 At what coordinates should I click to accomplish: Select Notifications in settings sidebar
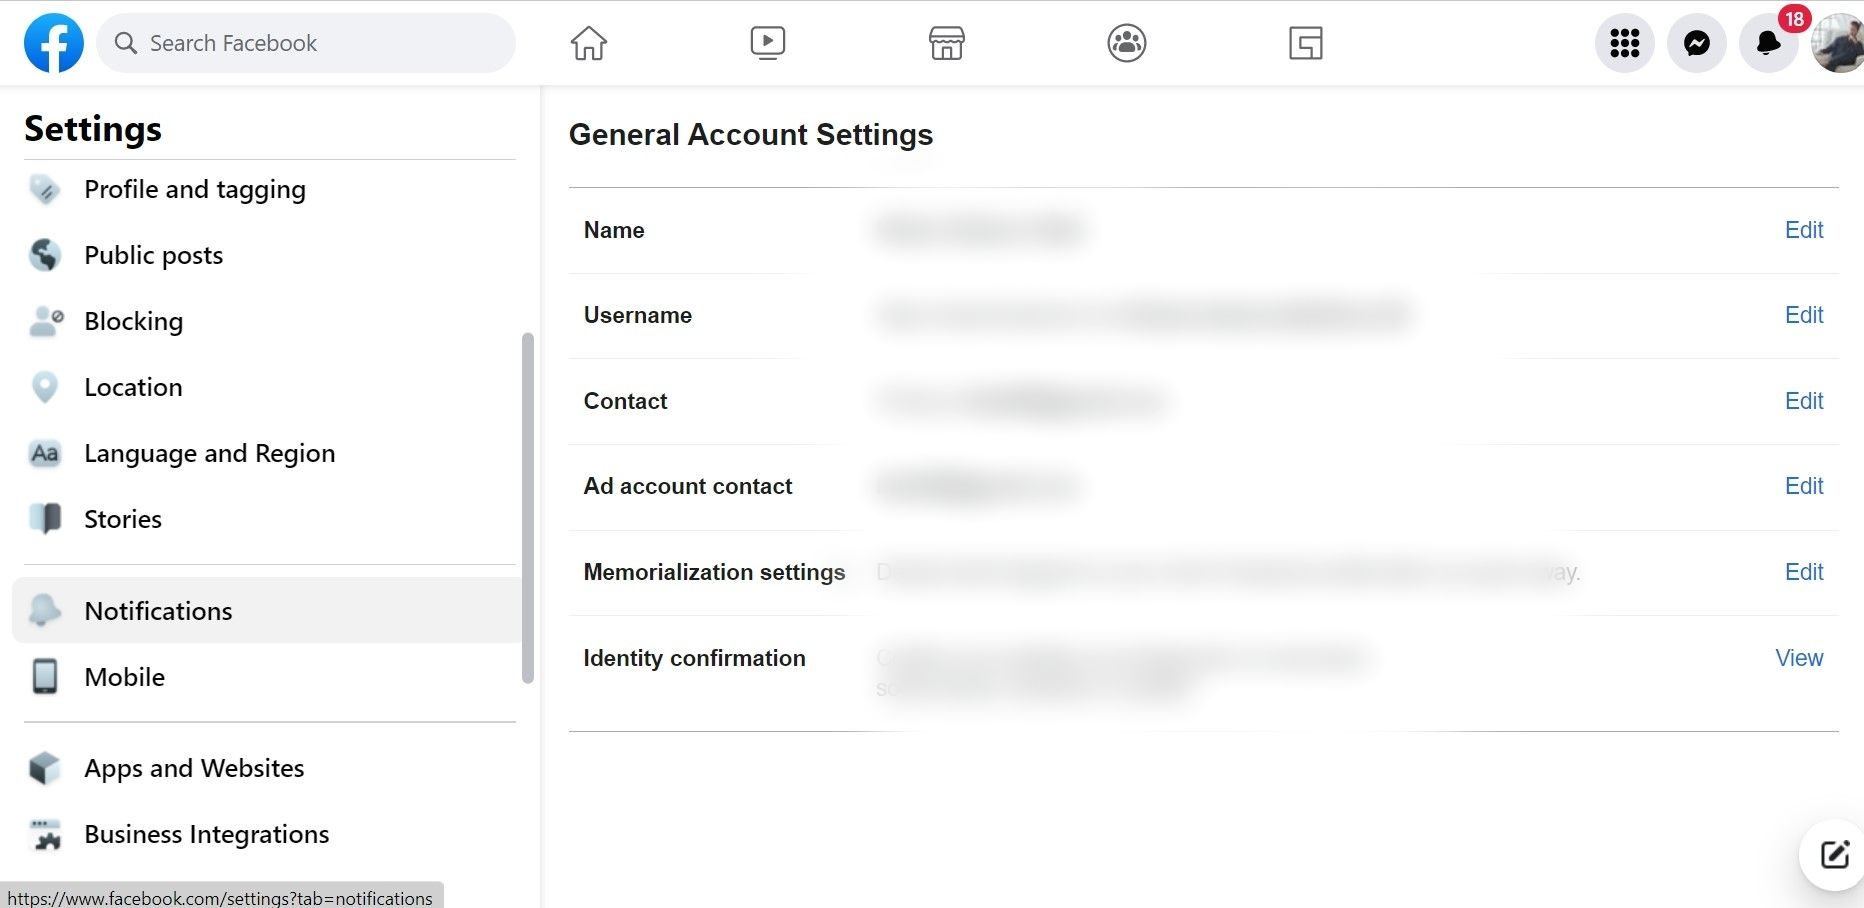[x=158, y=611]
